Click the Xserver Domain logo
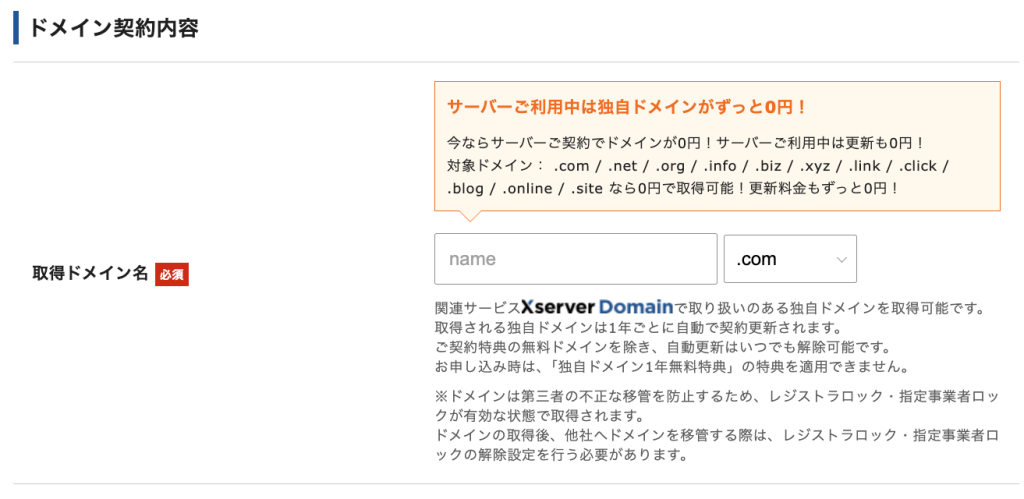Viewport: 1024px width, 499px height. point(596,307)
